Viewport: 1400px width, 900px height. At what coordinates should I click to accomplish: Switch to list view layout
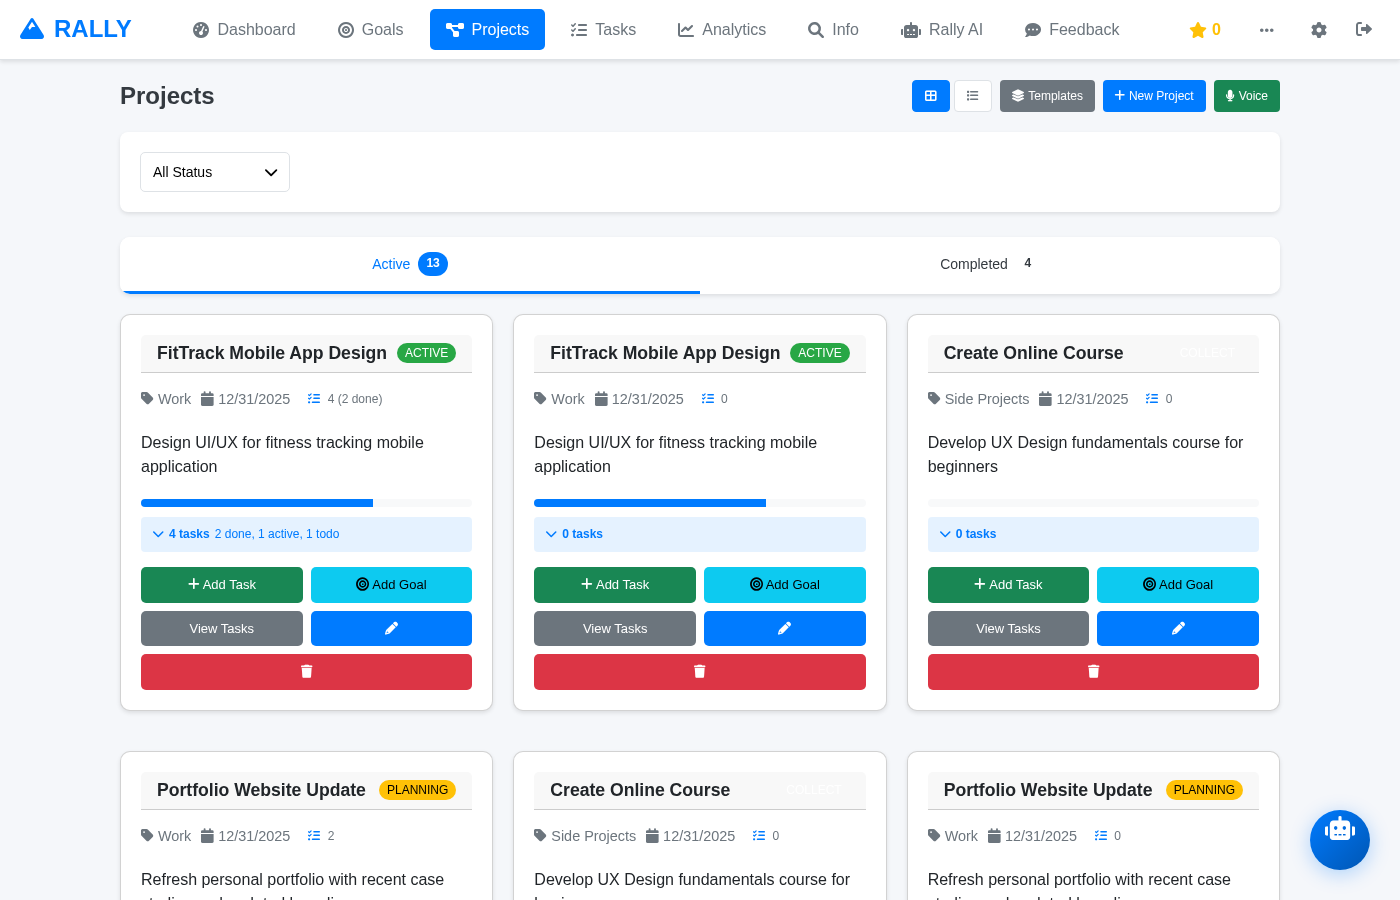tap(972, 95)
